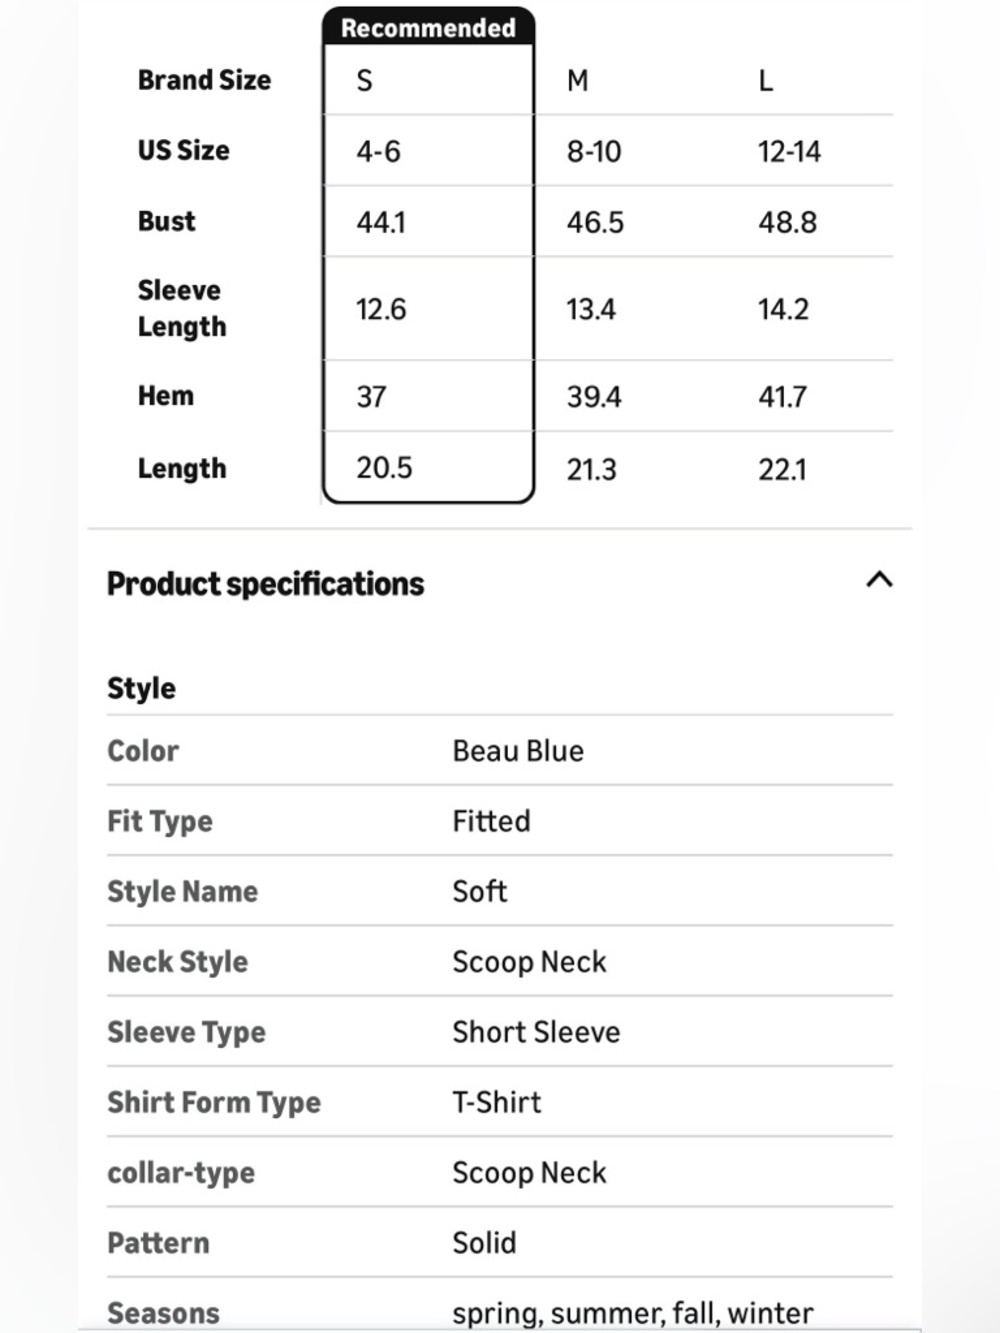Click the T-Shirt form type value
The width and height of the screenshot is (1000, 1333).
[497, 1102]
